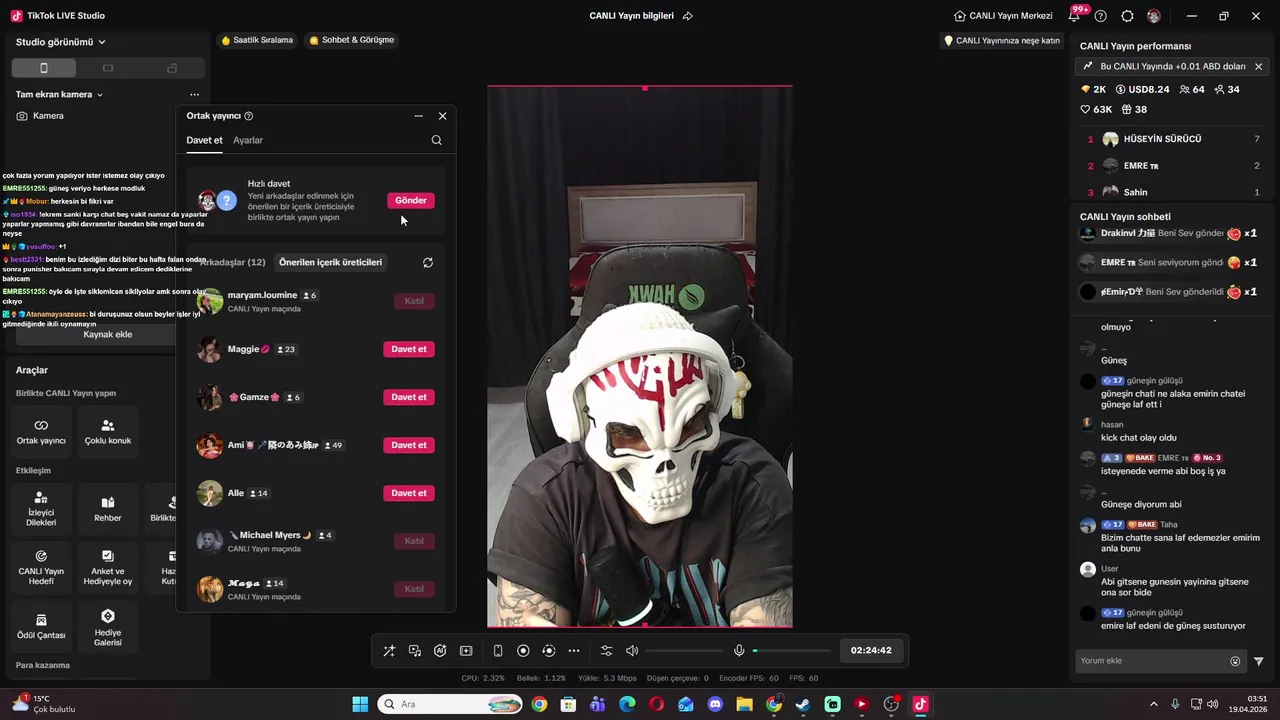Viewport: 1280px width, 720px height.
Task: Switch to the Davet et tab
Action: (x=204, y=140)
